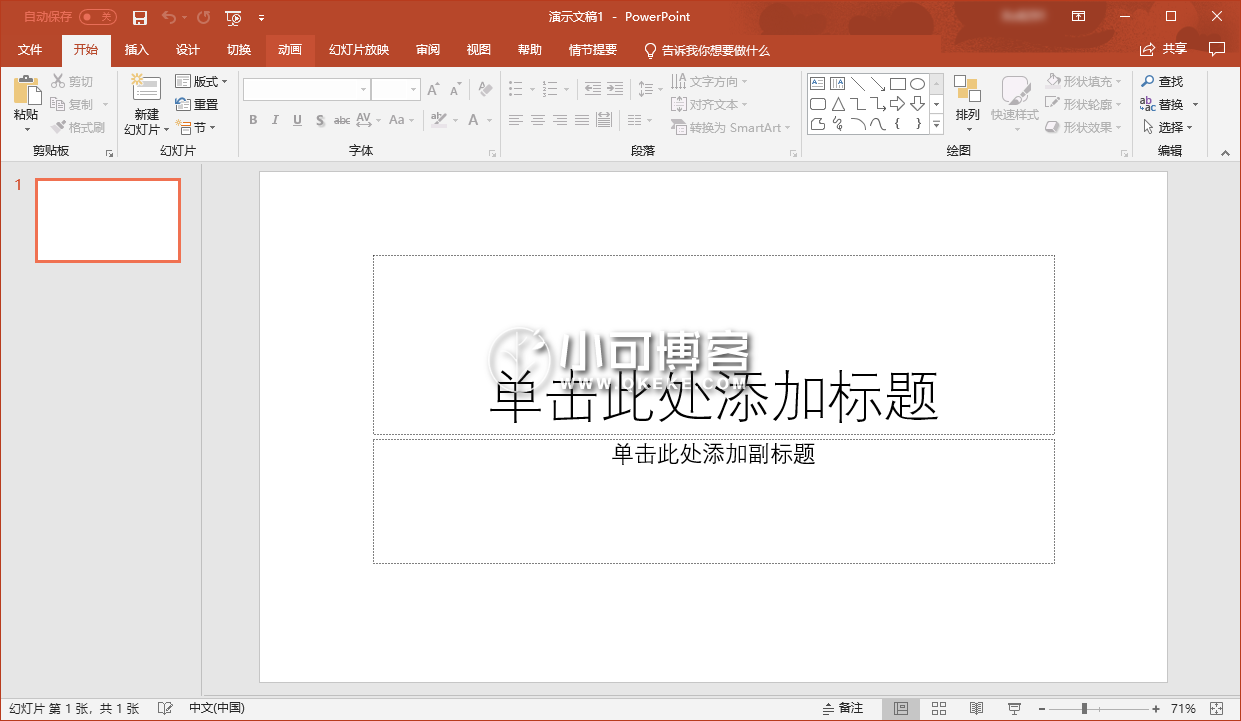
Task: Open the Select (选择) dropdown
Action: 1168,127
